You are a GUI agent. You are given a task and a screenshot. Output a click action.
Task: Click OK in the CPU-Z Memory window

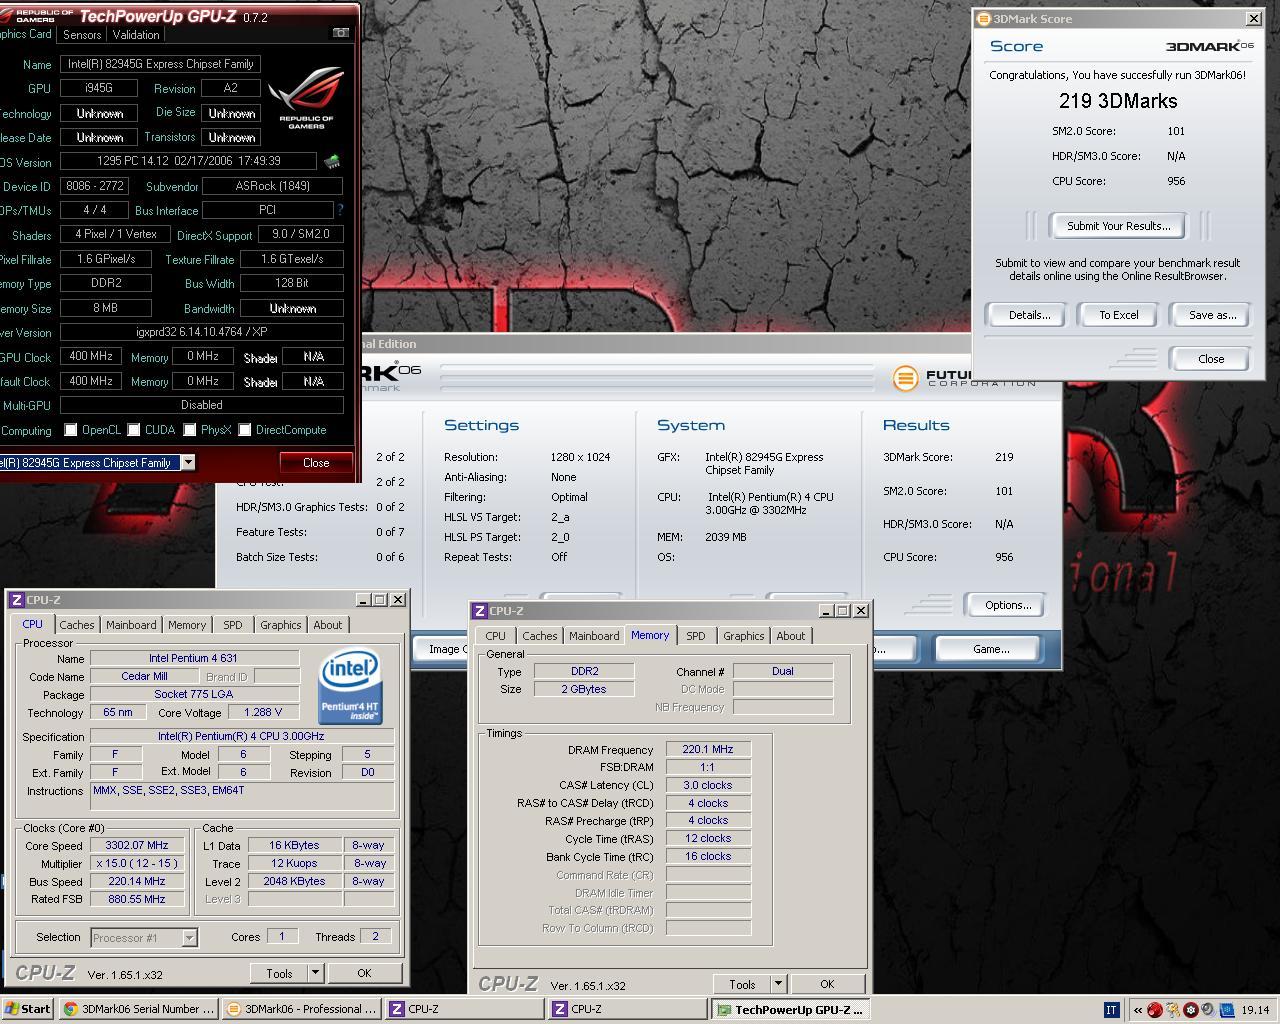point(827,984)
